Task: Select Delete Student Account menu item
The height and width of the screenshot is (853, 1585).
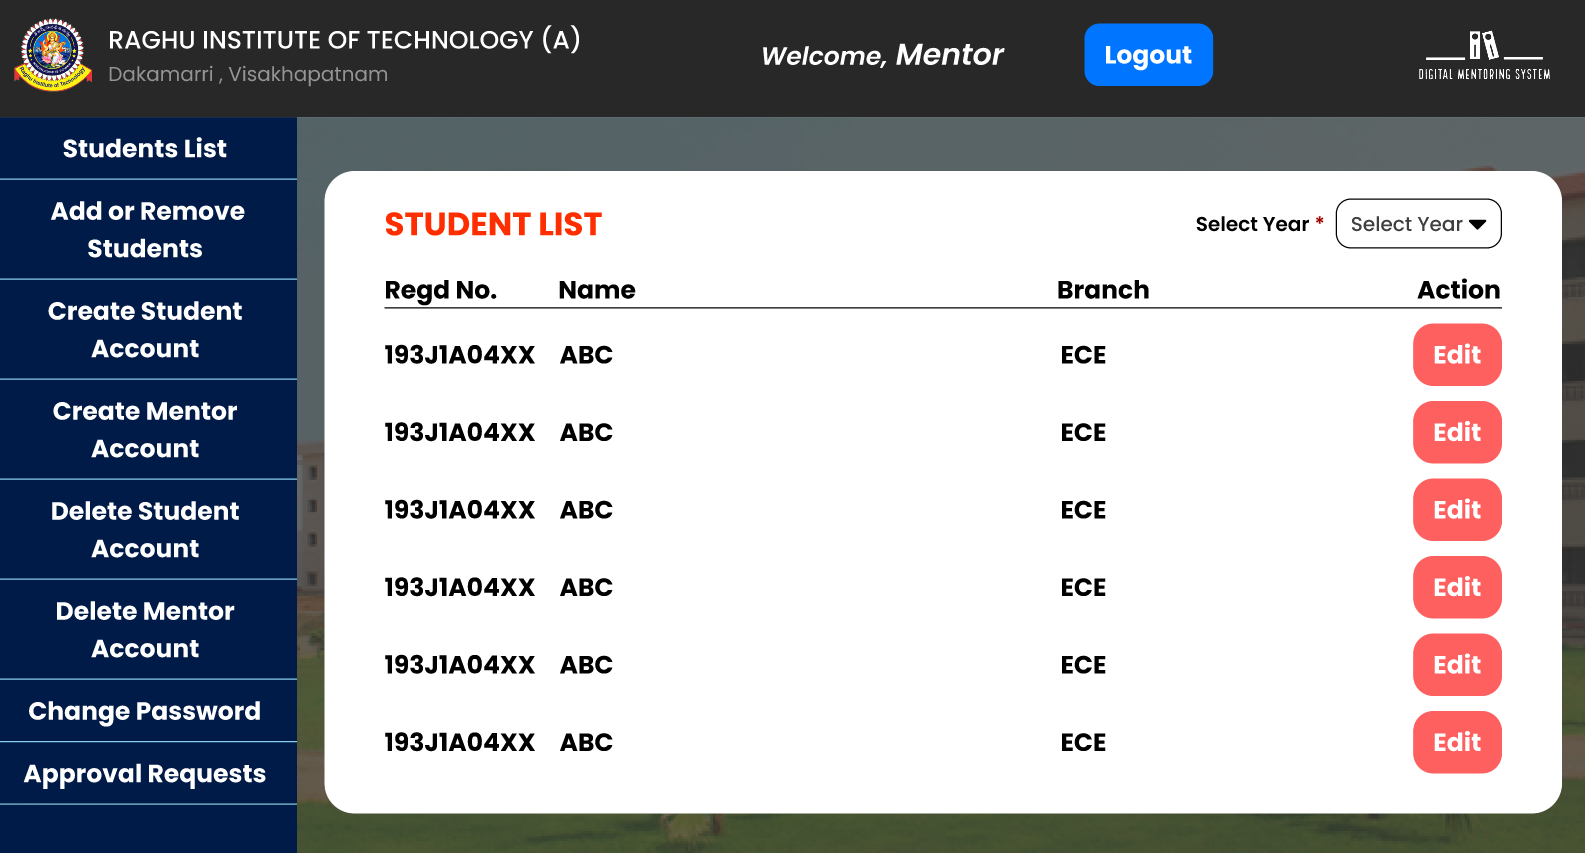Action: pos(146,530)
